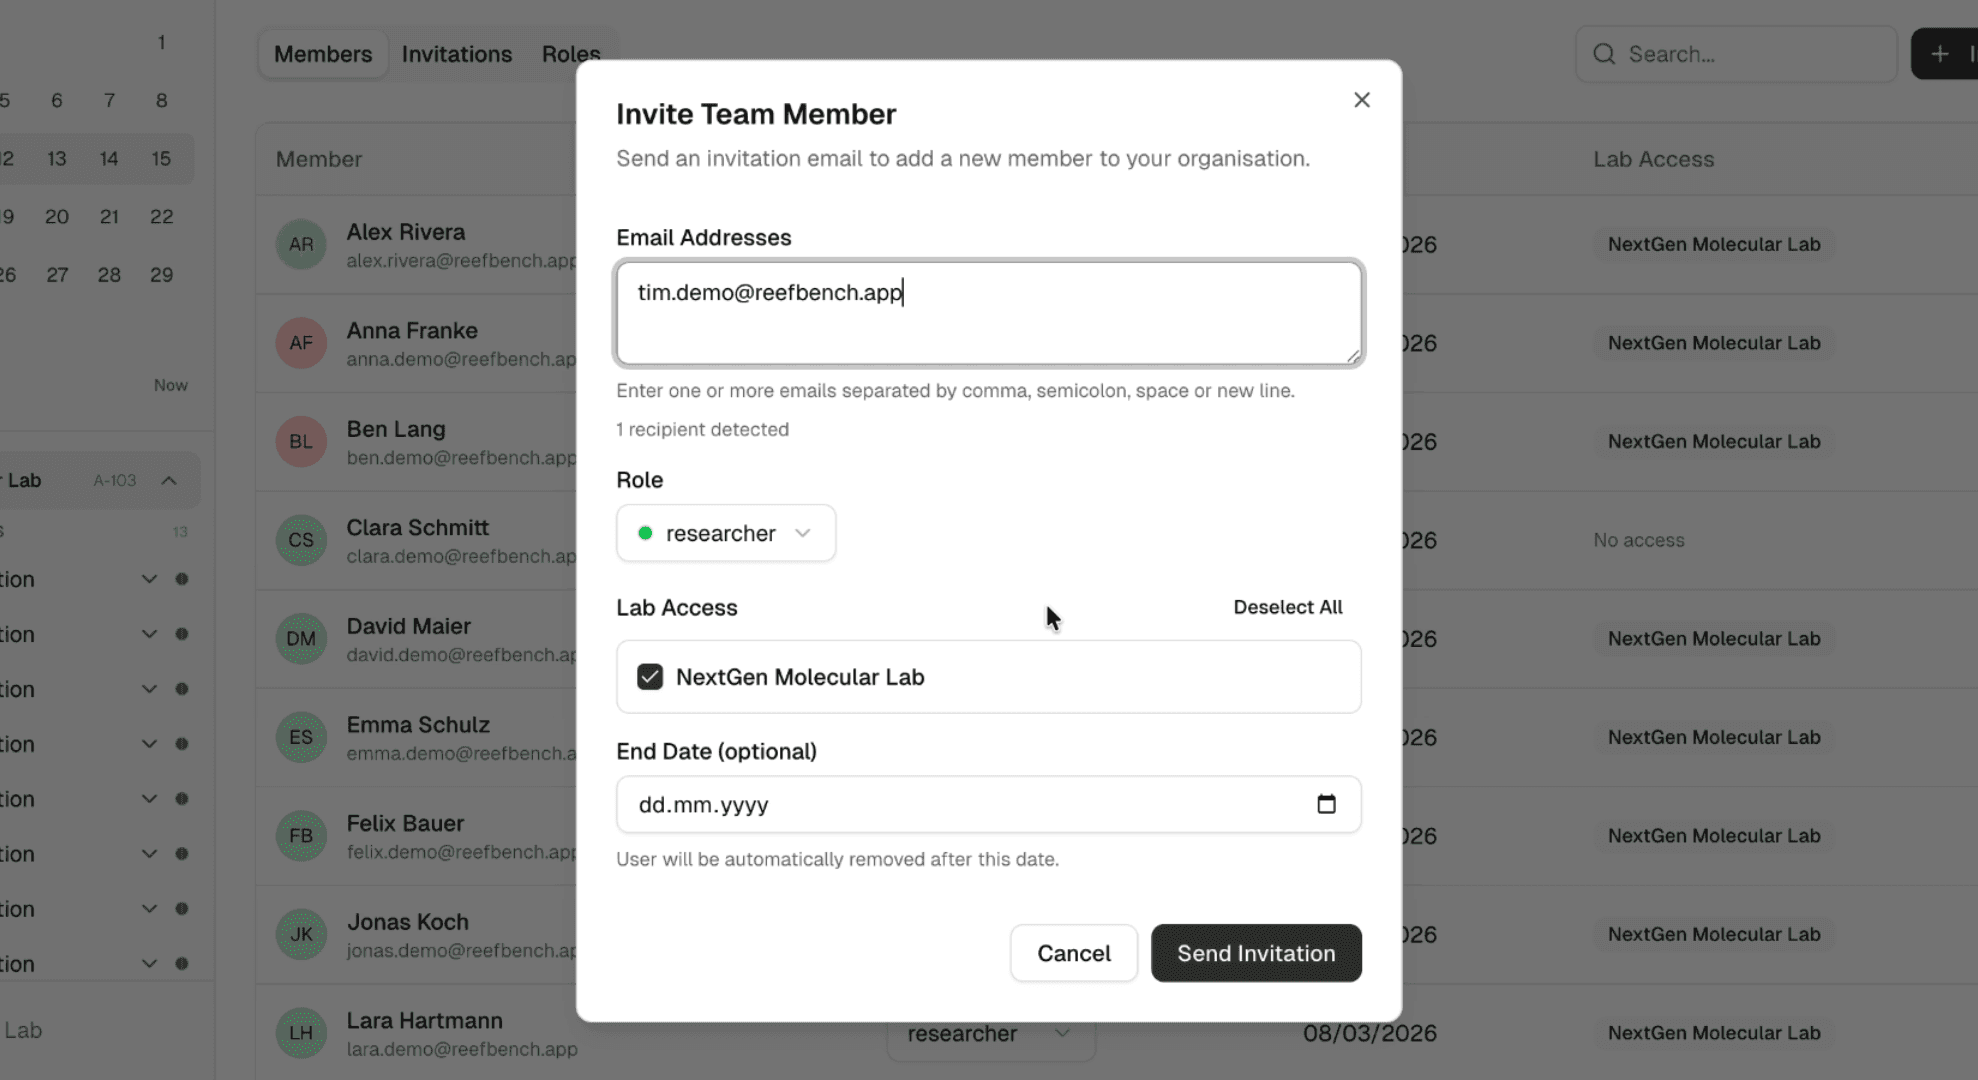
Task: Close the Invite Team Member dialog
Action: point(1361,99)
